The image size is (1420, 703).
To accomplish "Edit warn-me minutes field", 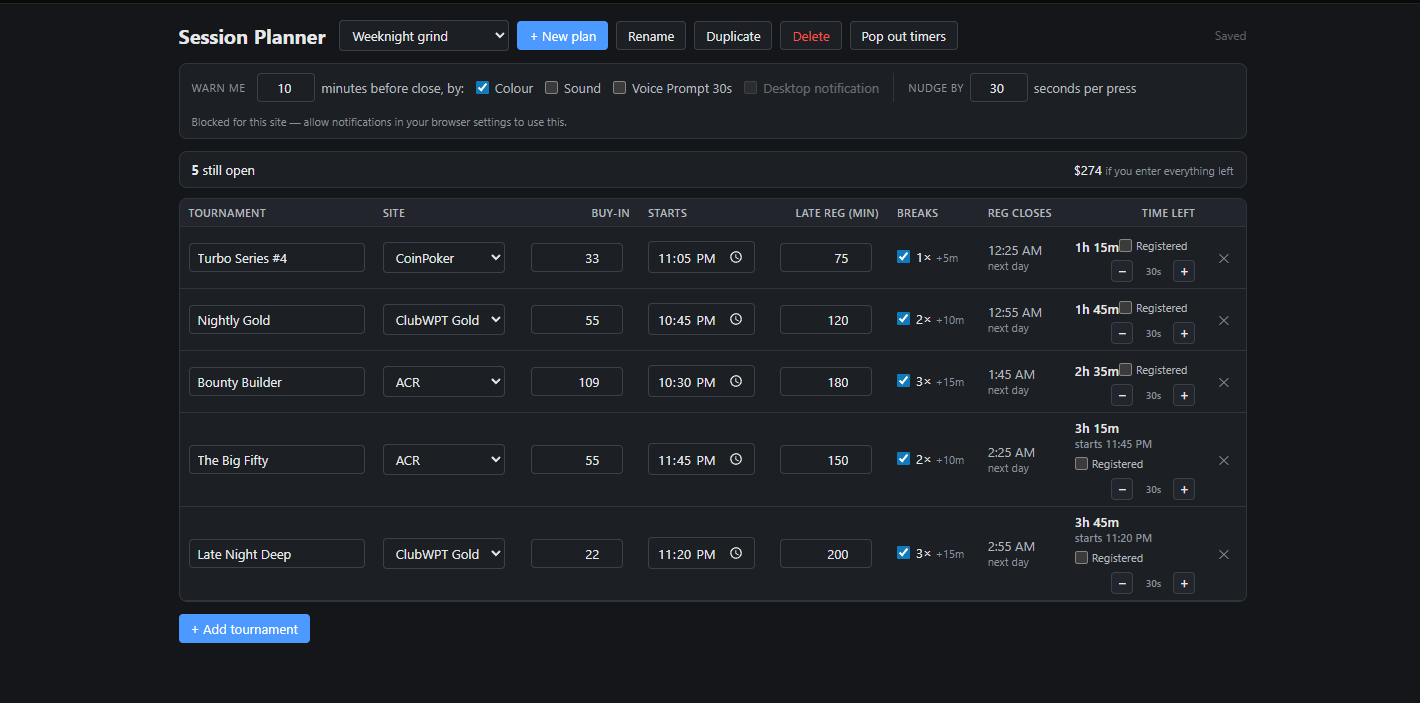I will (286, 88).
